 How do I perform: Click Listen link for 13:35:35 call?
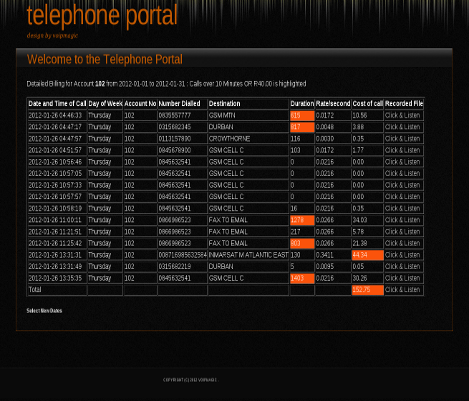click(402, 278)
